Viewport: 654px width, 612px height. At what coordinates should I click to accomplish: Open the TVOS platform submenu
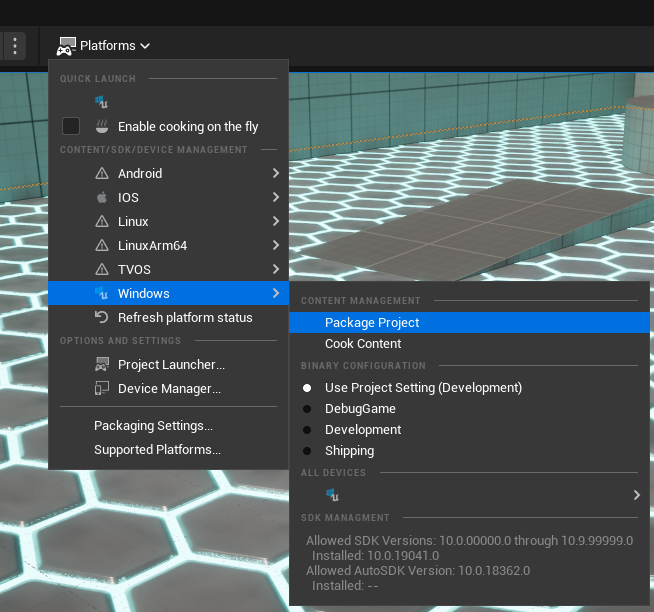click(x=168, y=269)
